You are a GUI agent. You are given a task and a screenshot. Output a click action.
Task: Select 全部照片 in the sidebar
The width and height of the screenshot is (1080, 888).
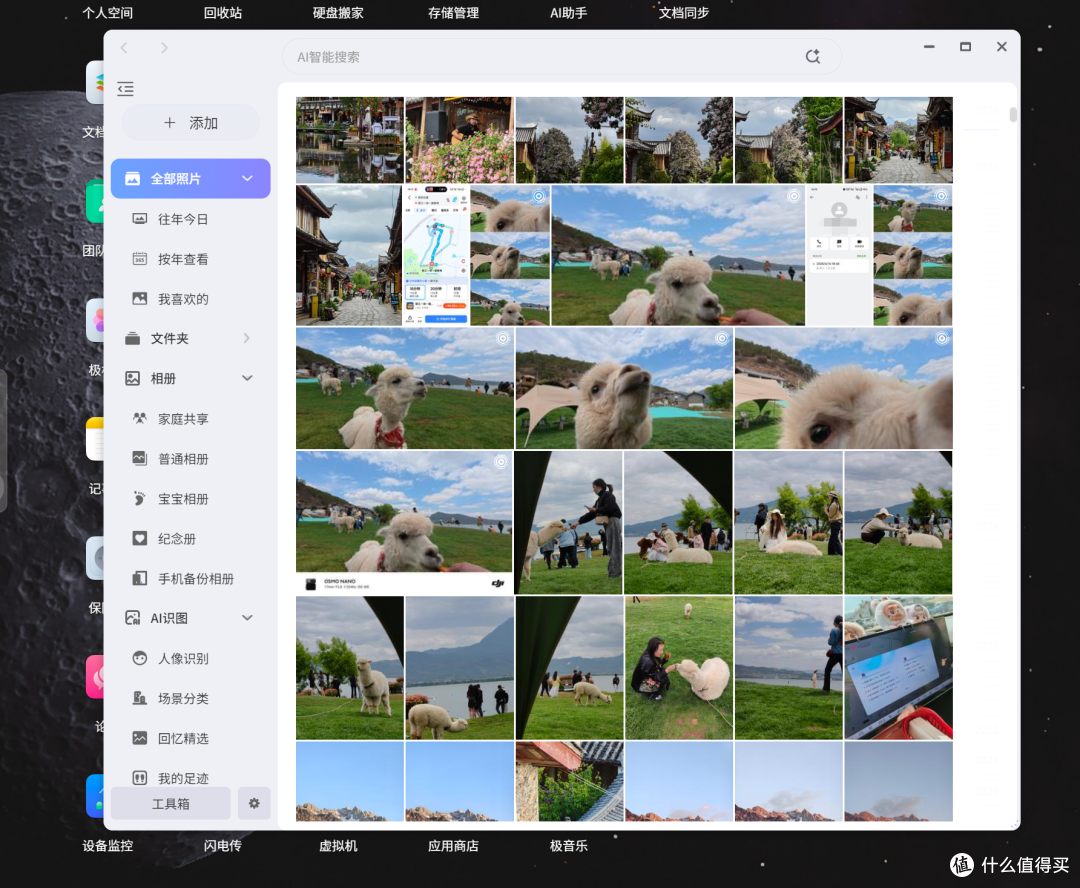coord(191,178)
